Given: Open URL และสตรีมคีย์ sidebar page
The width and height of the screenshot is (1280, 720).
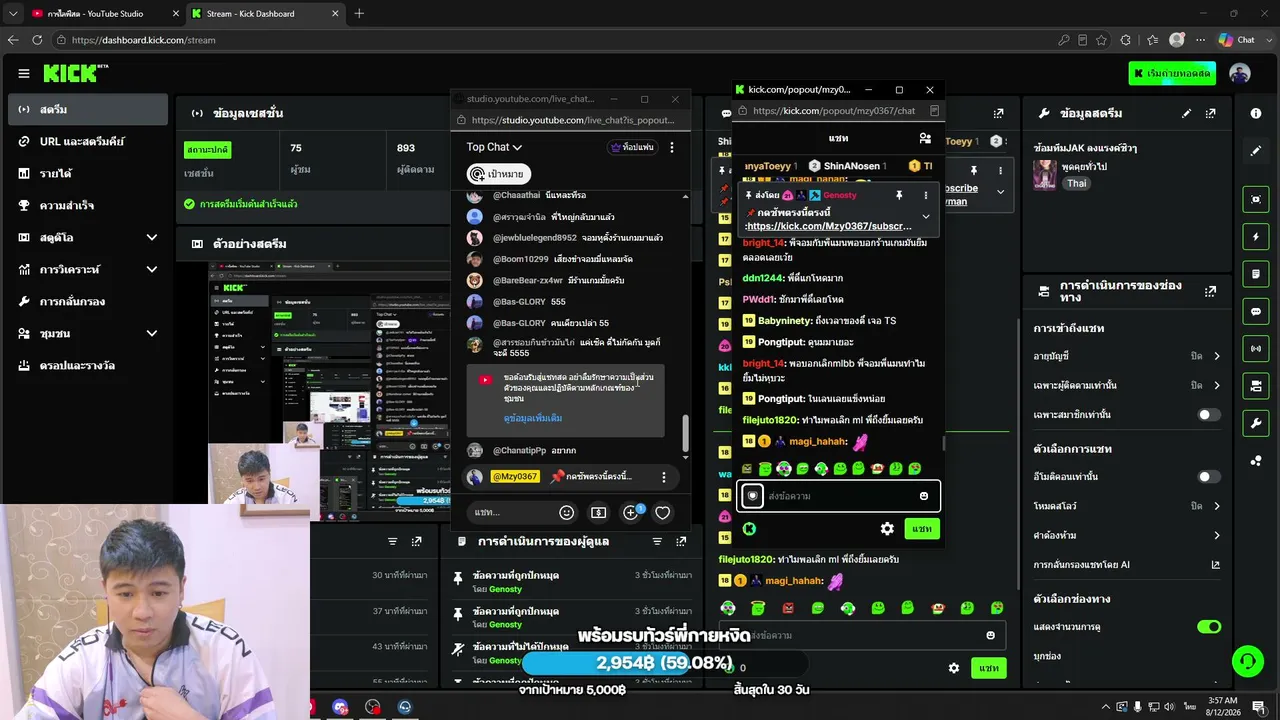Looking at the screenshot, I should [x=88, y=141].
